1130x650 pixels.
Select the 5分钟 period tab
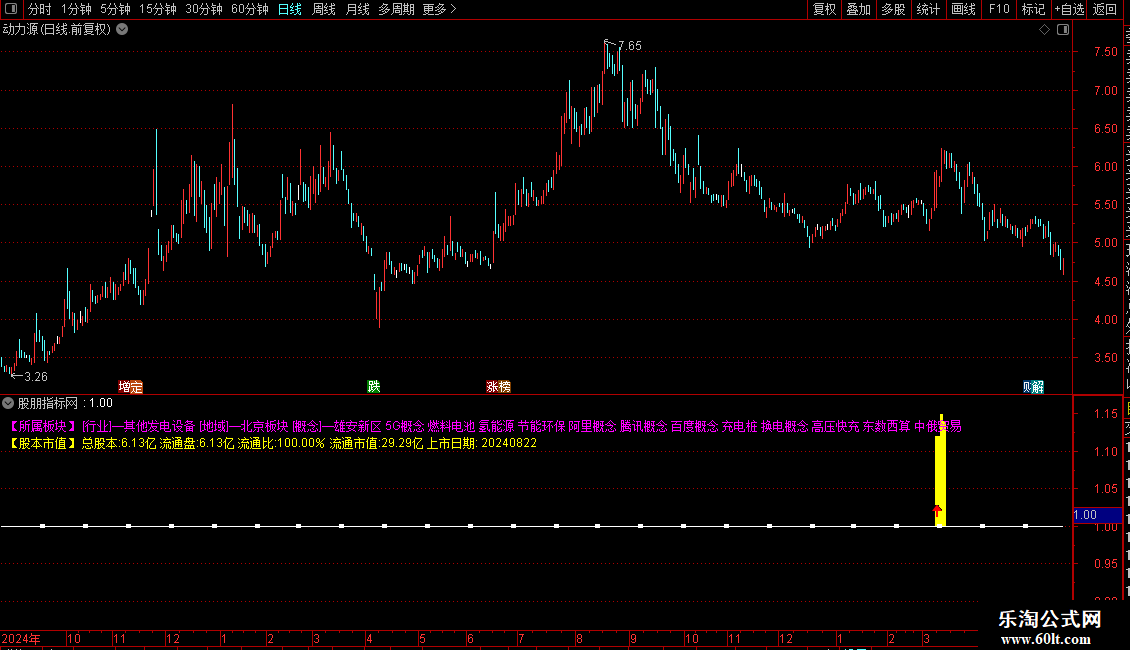pos(115,9)
